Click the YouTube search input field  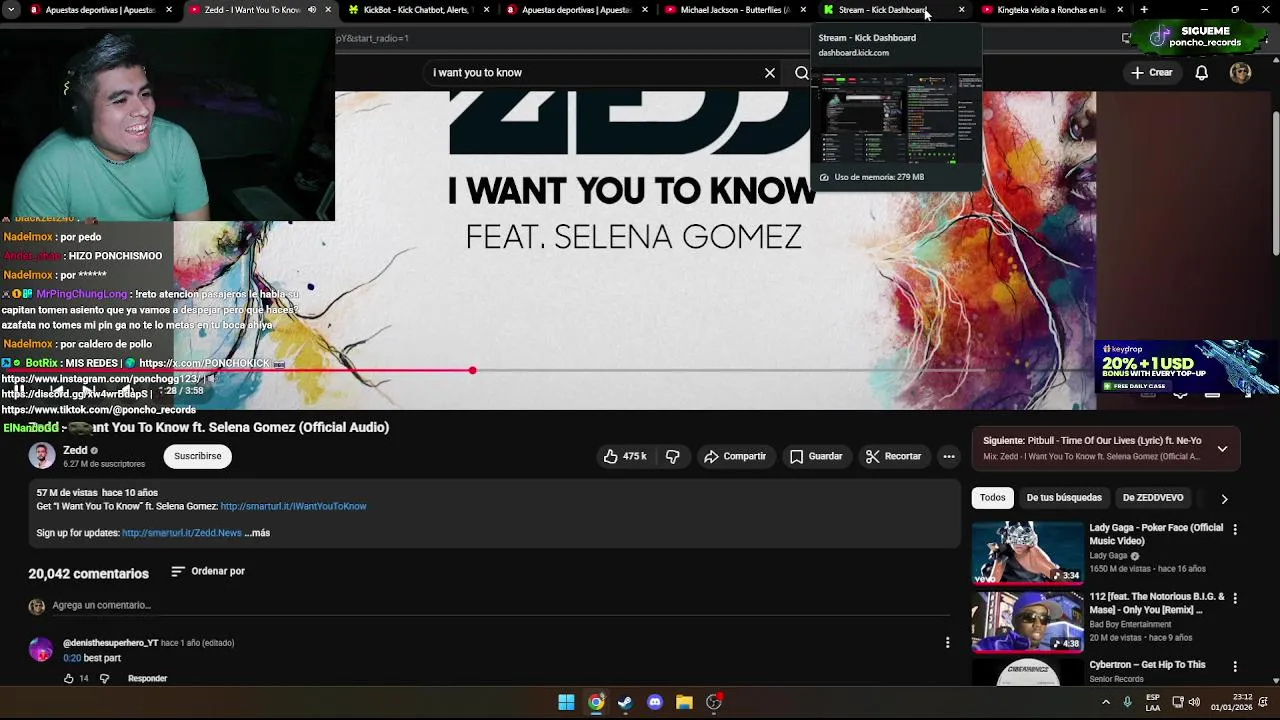pyautogui.click(x=595, y=73)
